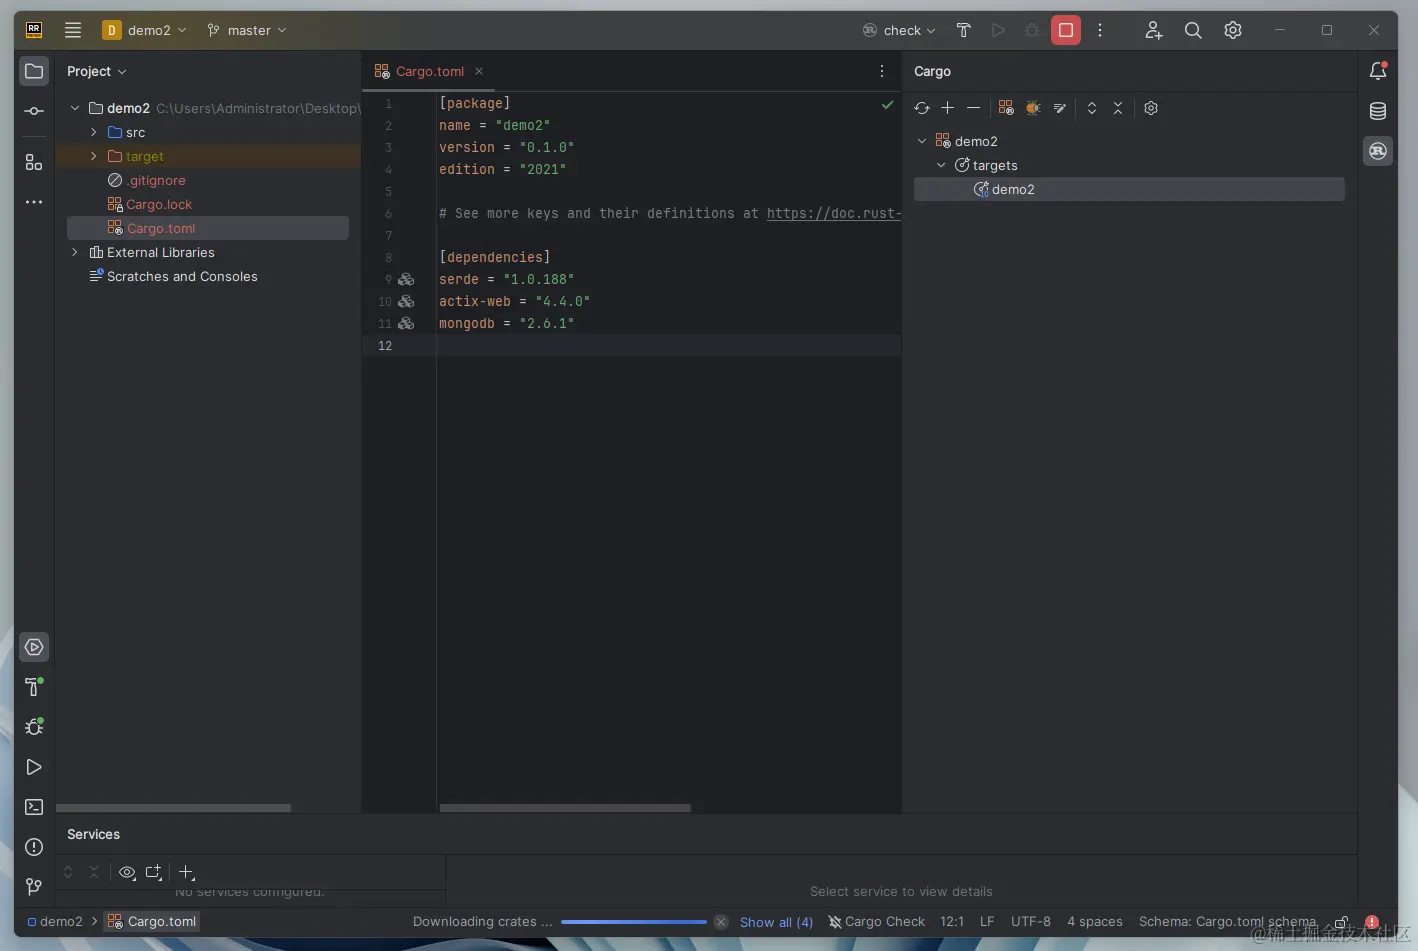
Task: Open the Commit tool window icon
Action: tap(34, 111)
